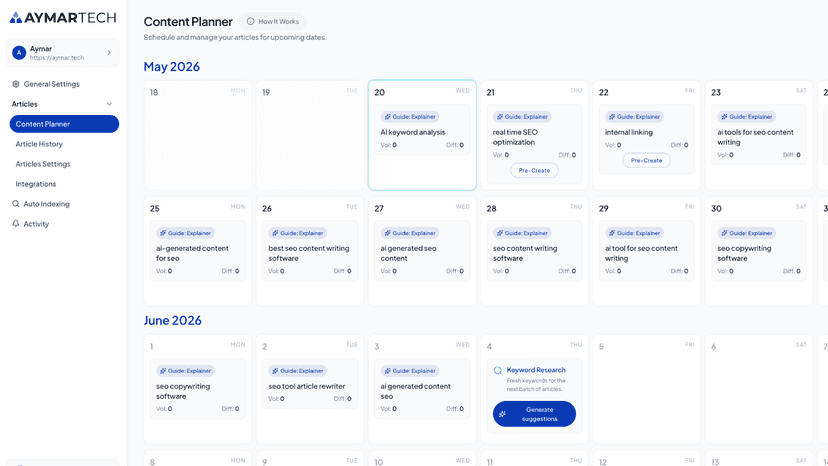The image size is (828, 466).
Task: Expand the Aymar site switcher chevron
Action: pos(109,52)
